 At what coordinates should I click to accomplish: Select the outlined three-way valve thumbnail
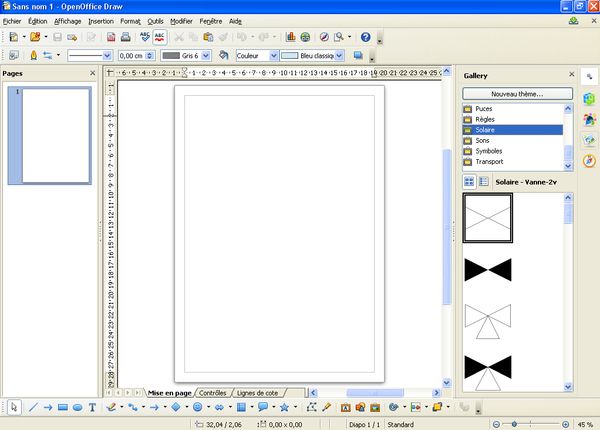[x=488, y=321]
